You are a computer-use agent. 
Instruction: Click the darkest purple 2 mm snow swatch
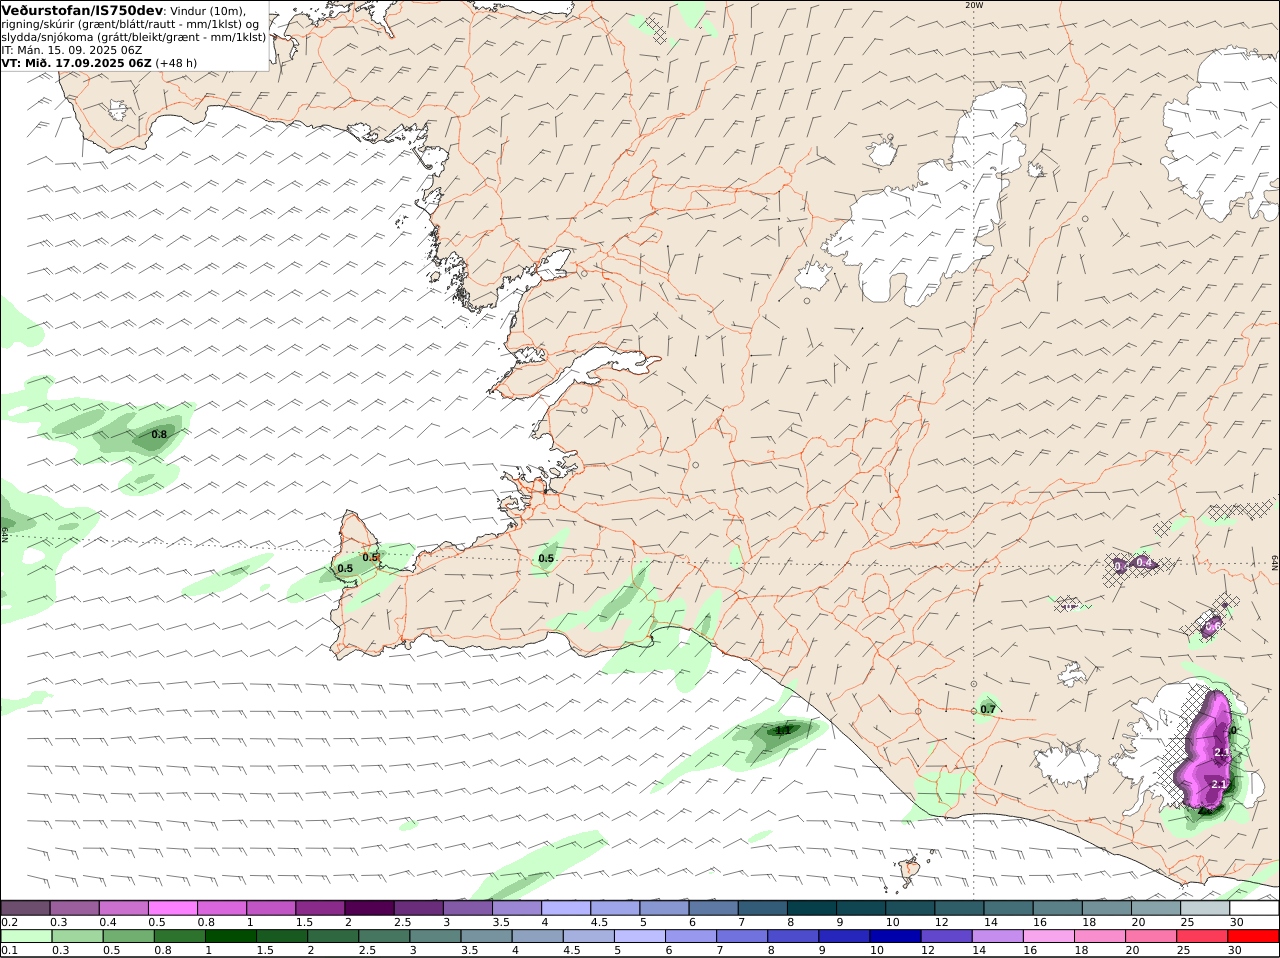369,908
